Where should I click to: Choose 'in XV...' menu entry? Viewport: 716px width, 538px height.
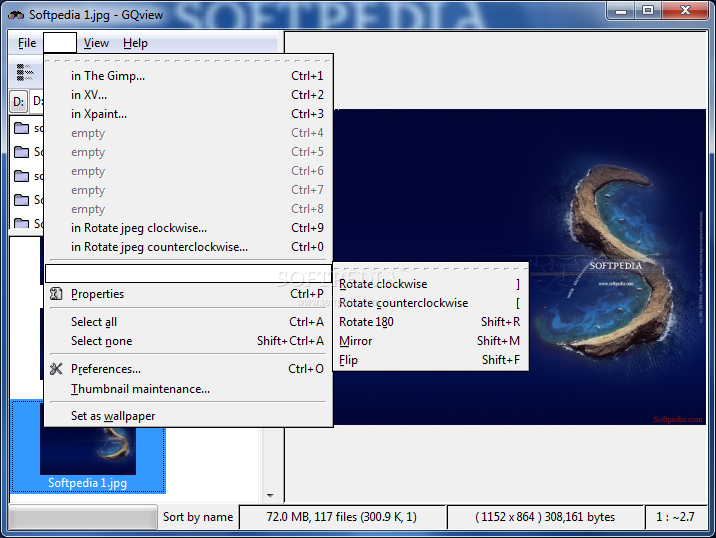click(188, 95)
